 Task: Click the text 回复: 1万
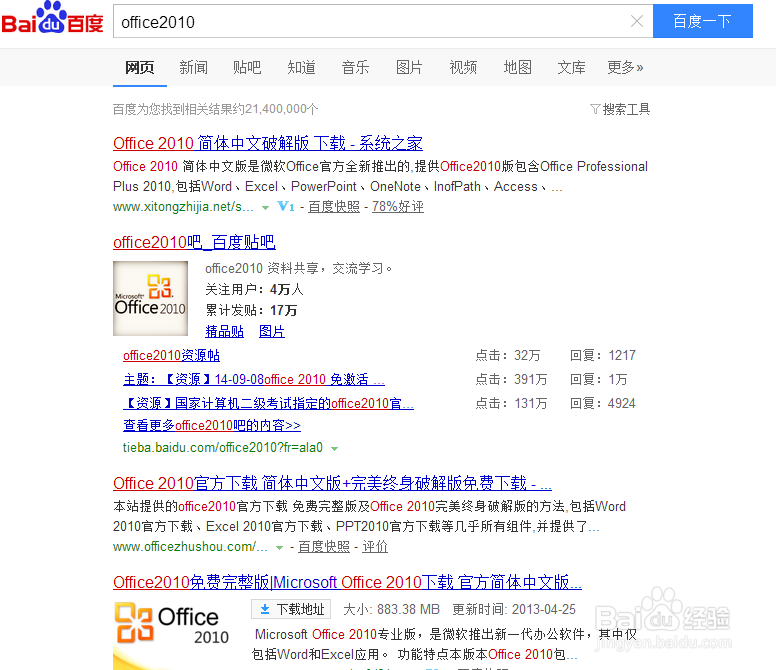point(599,379)
